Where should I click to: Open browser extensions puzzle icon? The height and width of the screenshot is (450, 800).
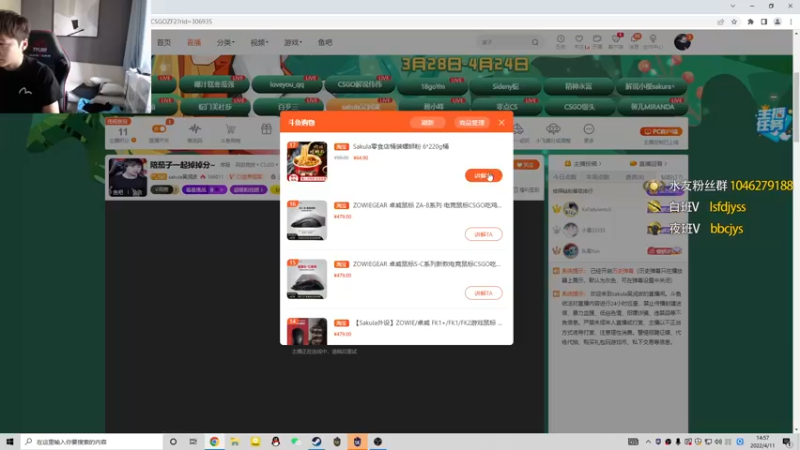[751, 22]
